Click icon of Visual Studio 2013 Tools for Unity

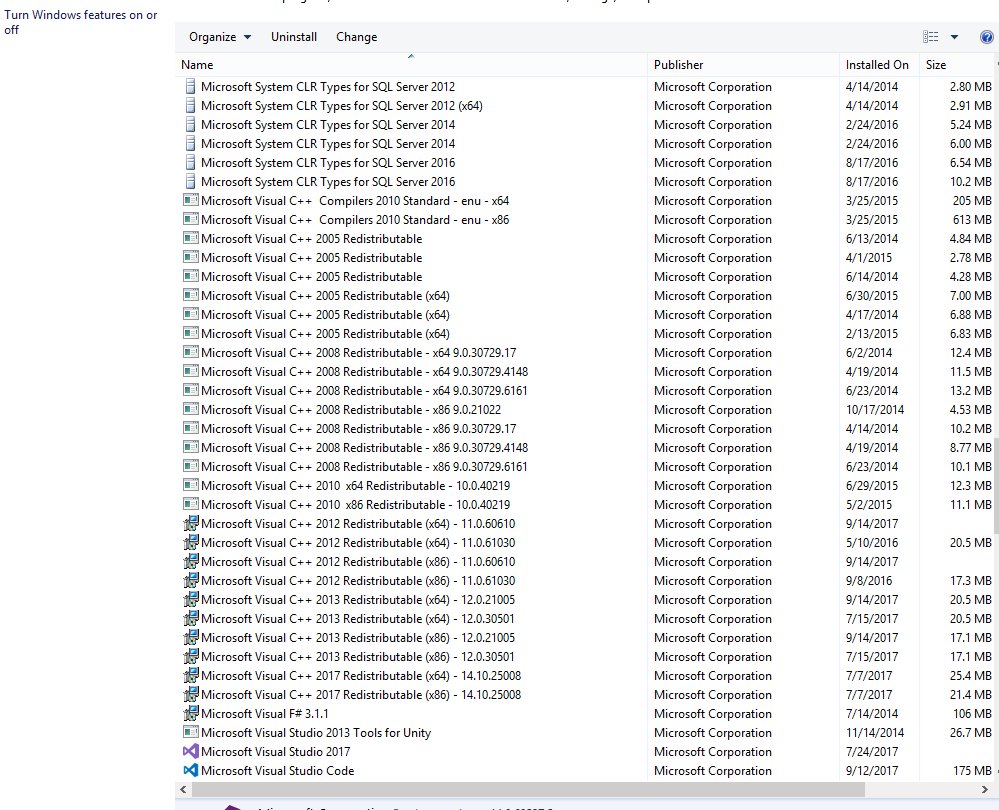(190, 732)
